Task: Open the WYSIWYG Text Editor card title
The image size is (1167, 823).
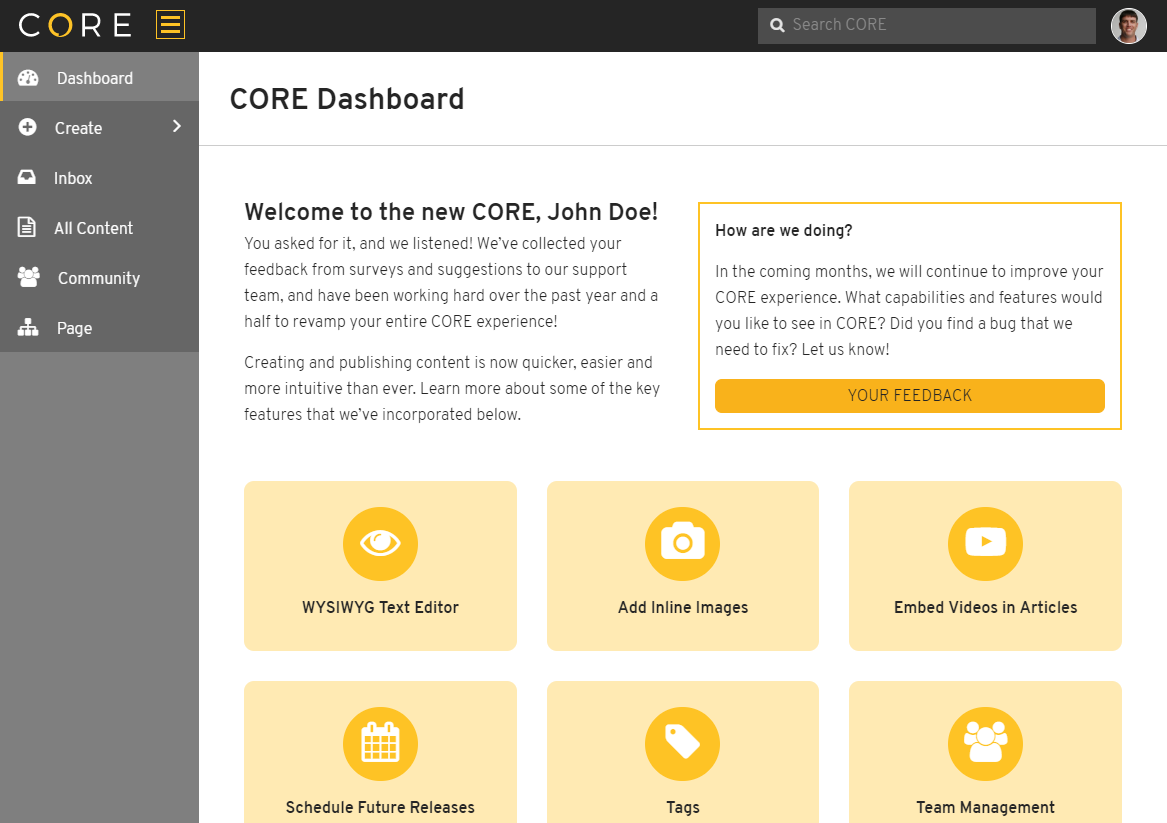Action: [380, 607]
